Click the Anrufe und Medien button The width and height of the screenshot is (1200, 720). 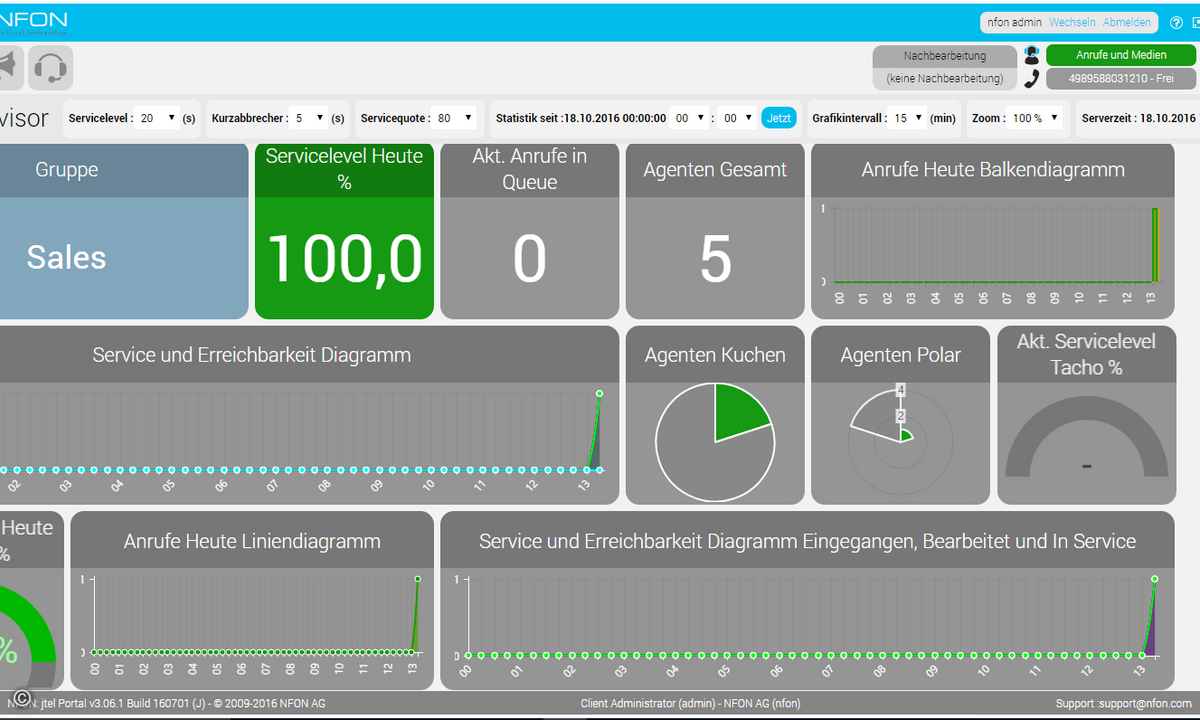coord(1121,55)
